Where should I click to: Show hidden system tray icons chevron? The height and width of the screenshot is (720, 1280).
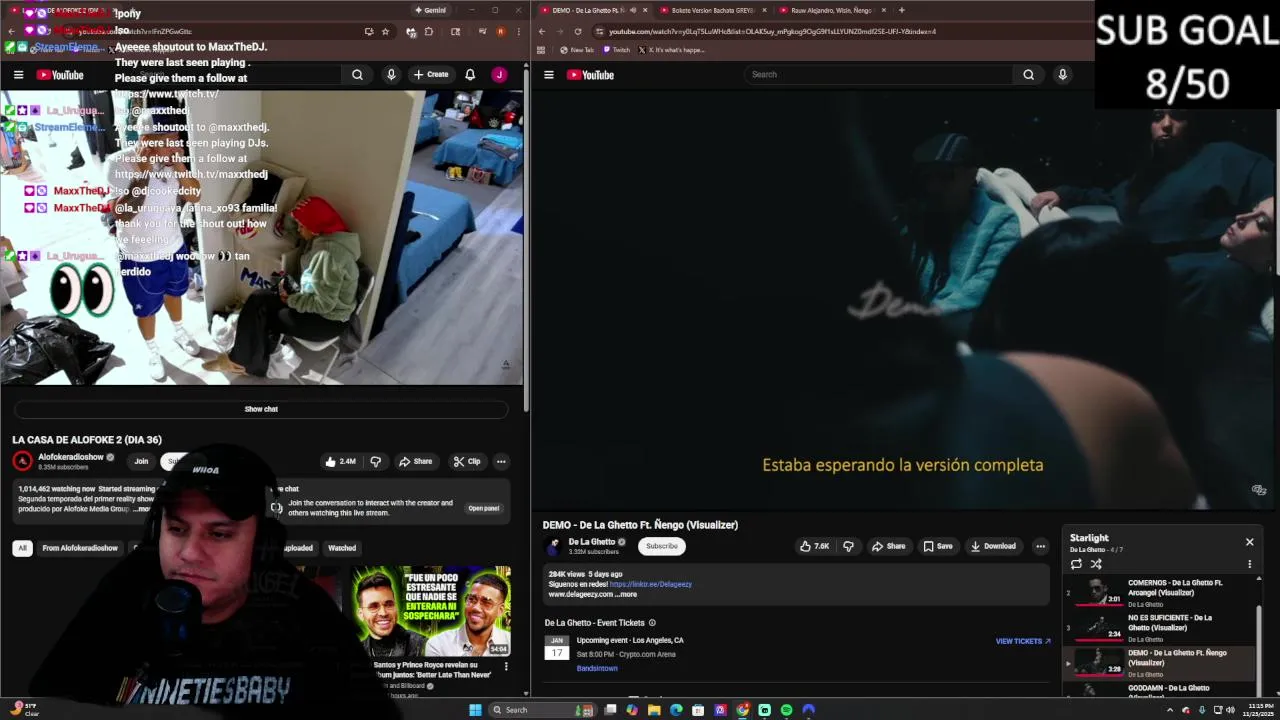[x=1170, y=710]
